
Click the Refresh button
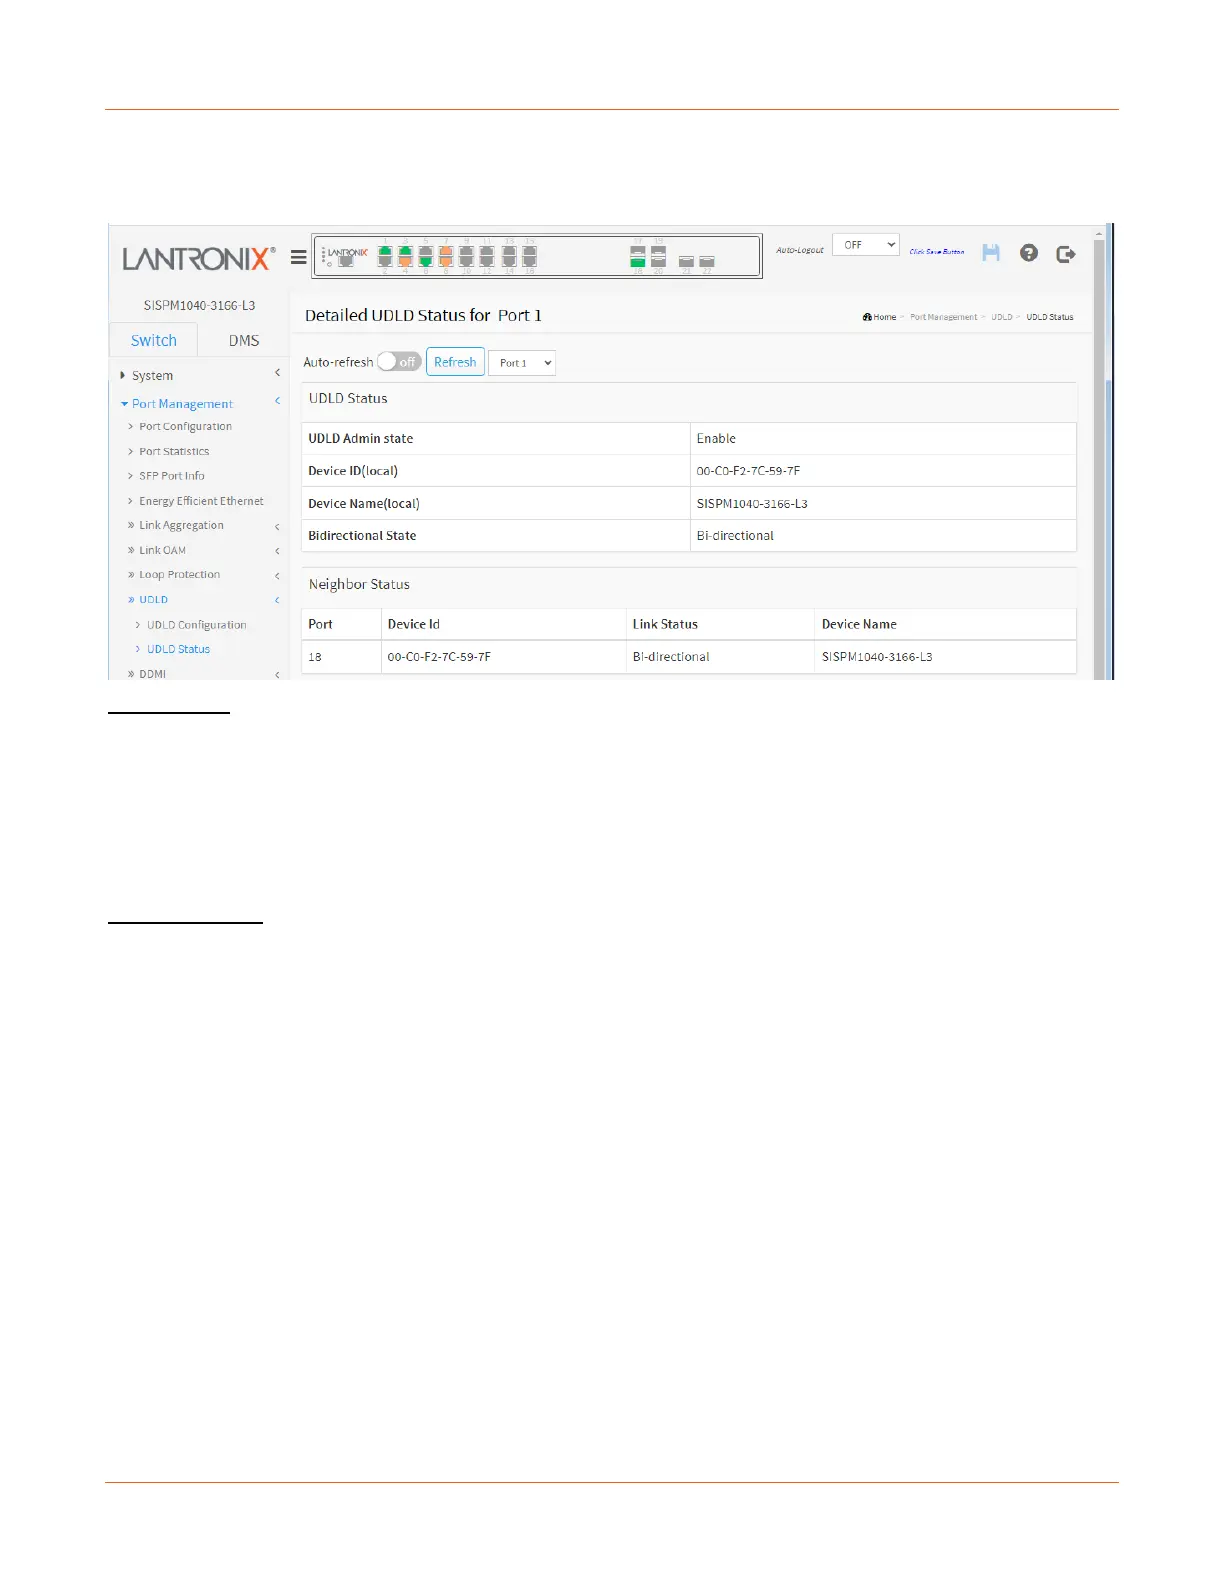(x=455, y=362)
